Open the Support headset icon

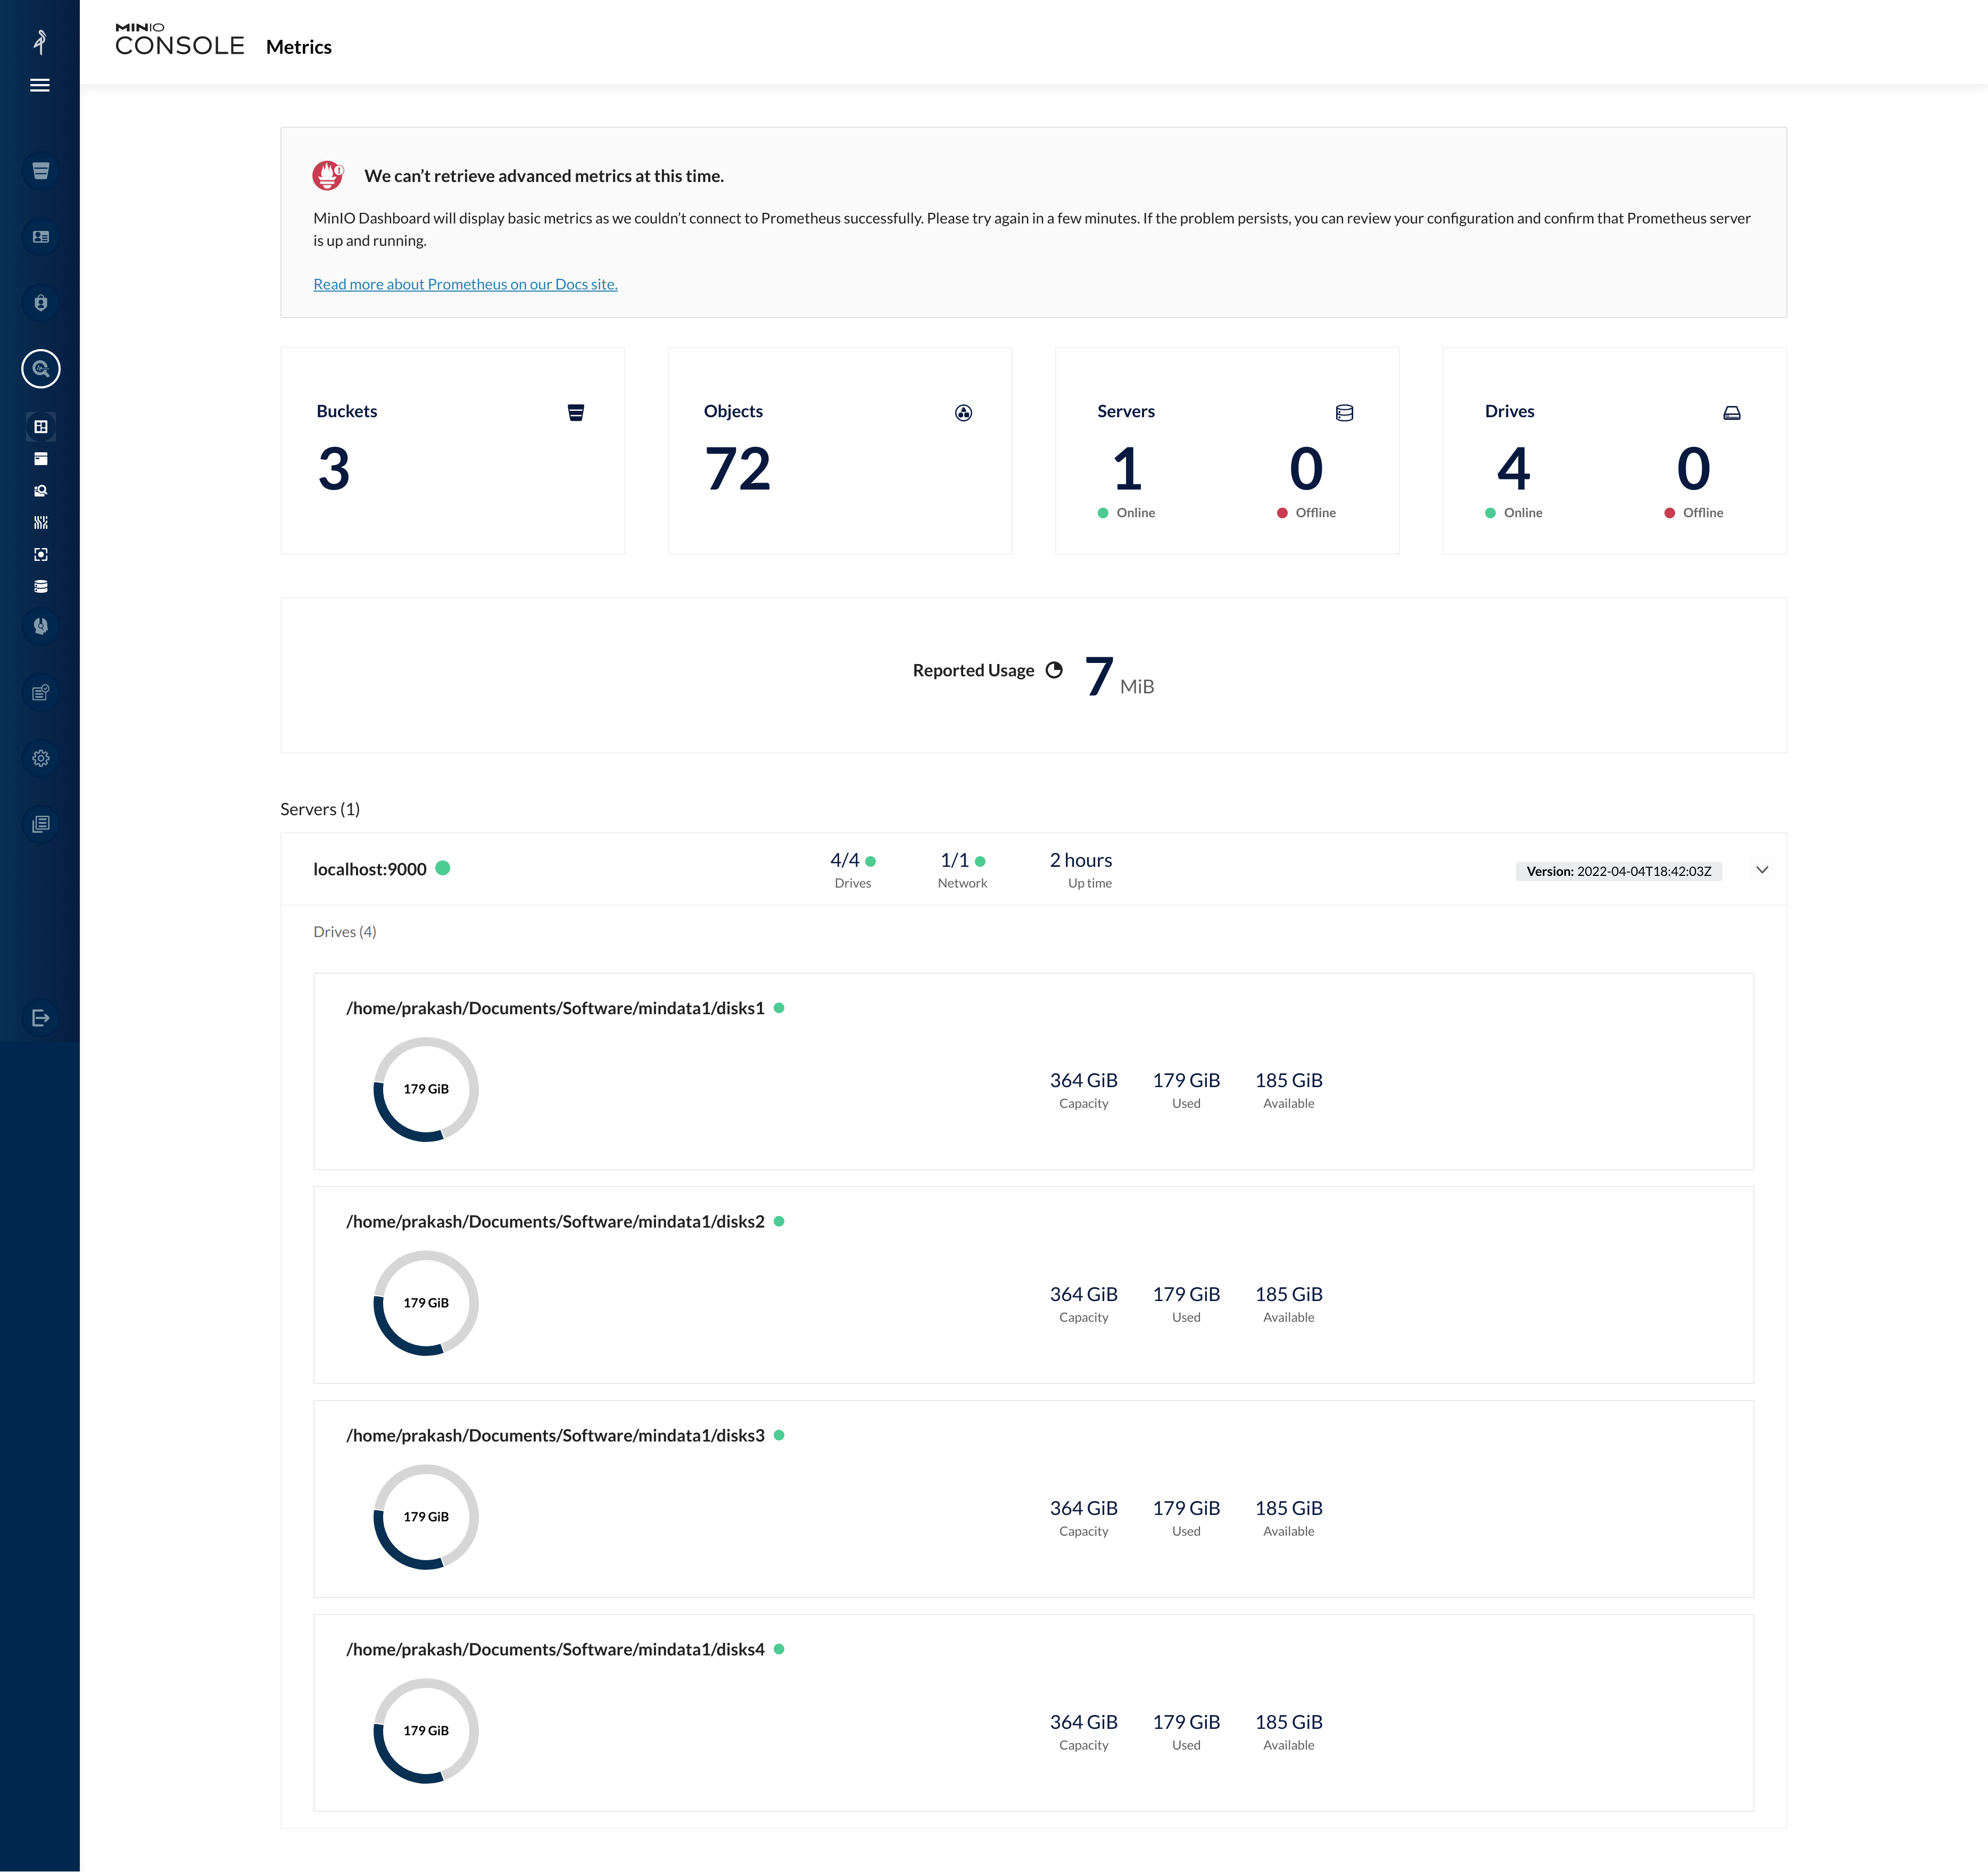coord(40,626)
